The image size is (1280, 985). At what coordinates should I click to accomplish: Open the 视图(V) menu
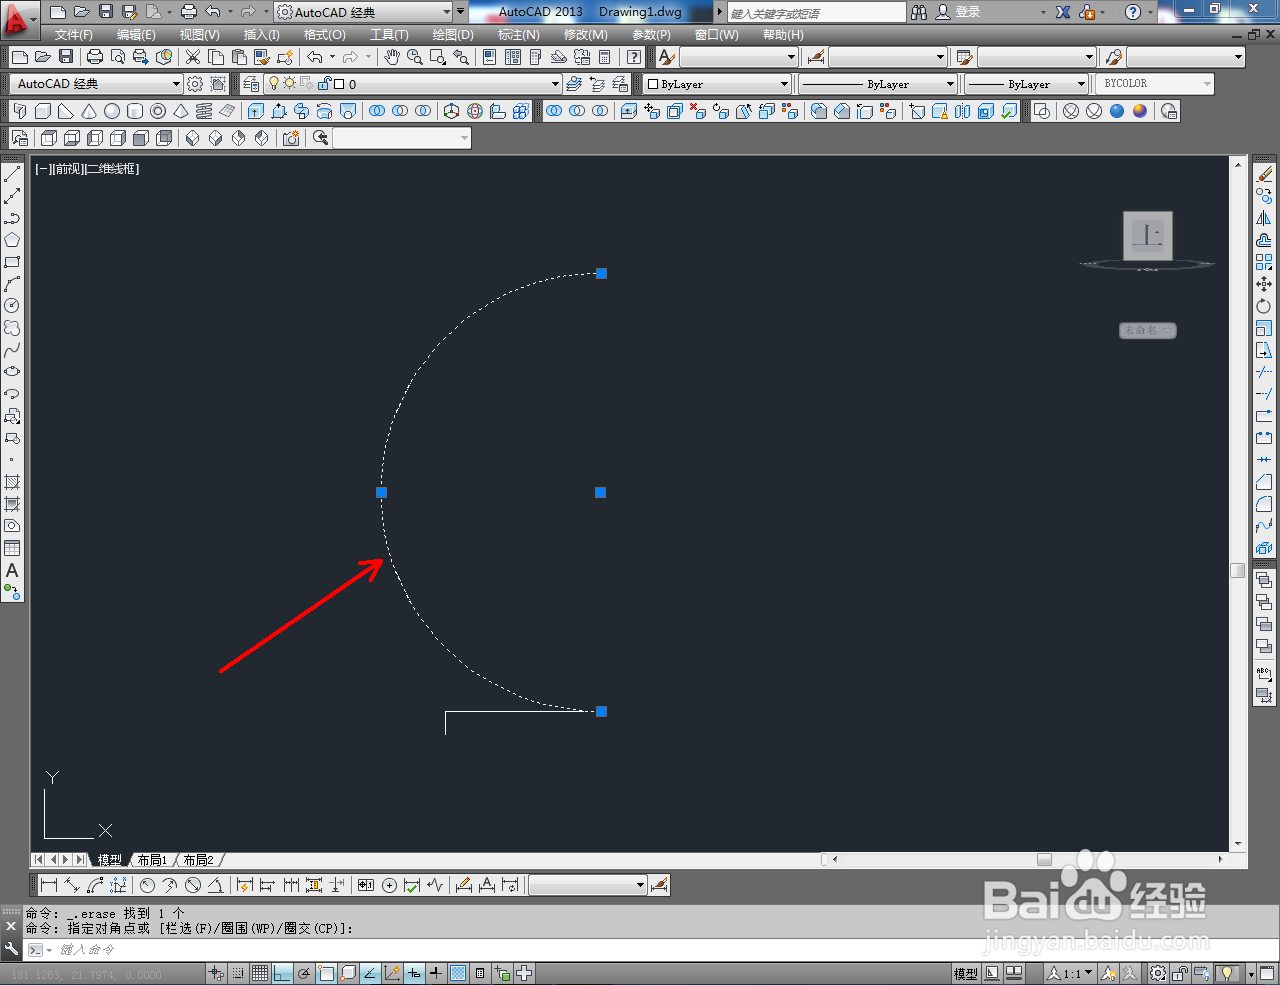(x=199, y=34)
